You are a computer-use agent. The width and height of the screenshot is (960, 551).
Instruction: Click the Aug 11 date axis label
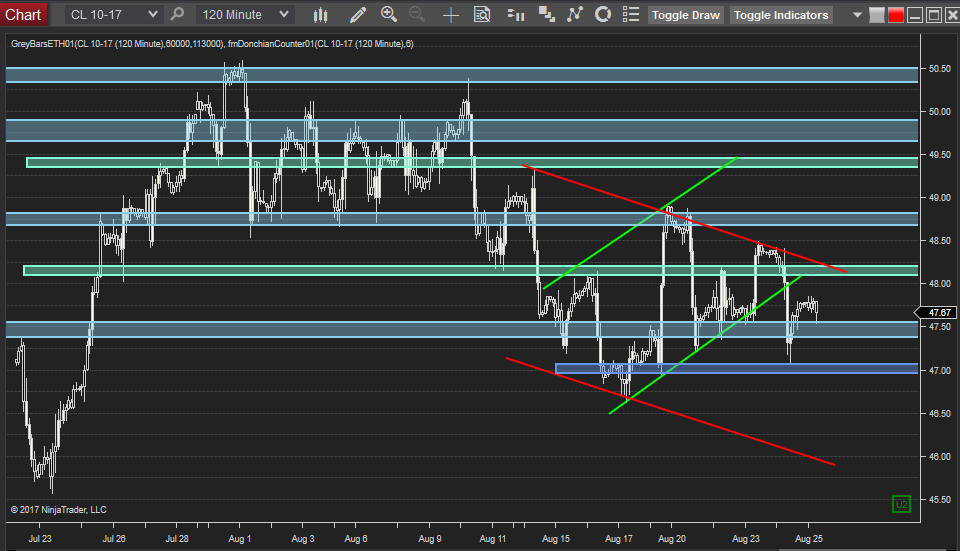coord(492,539)
